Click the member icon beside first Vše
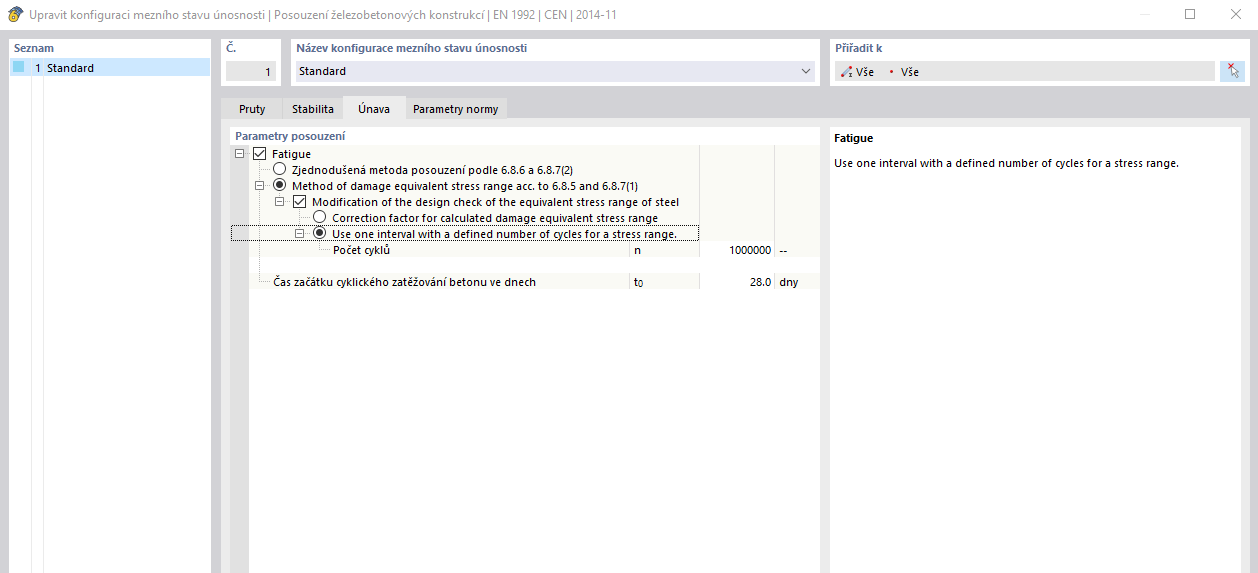Image resolution: width=1258 pixels, height=573 pixels. (847, 72)
